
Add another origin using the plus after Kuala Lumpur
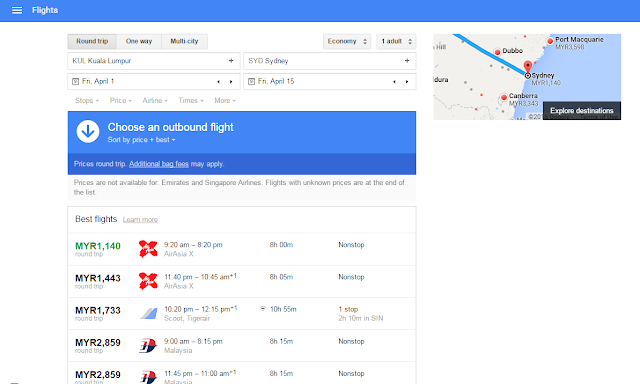231,61
